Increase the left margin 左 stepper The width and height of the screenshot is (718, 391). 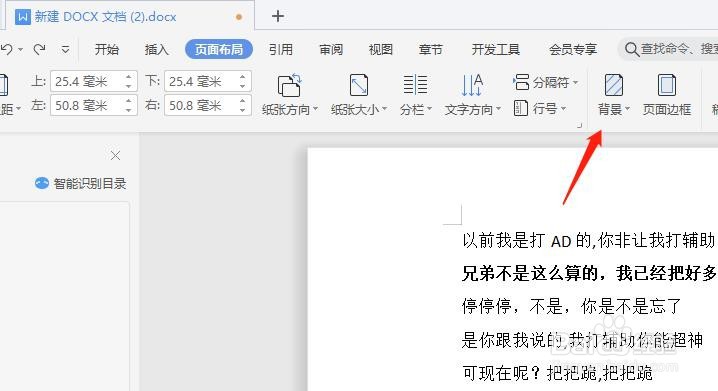[129, 101]
